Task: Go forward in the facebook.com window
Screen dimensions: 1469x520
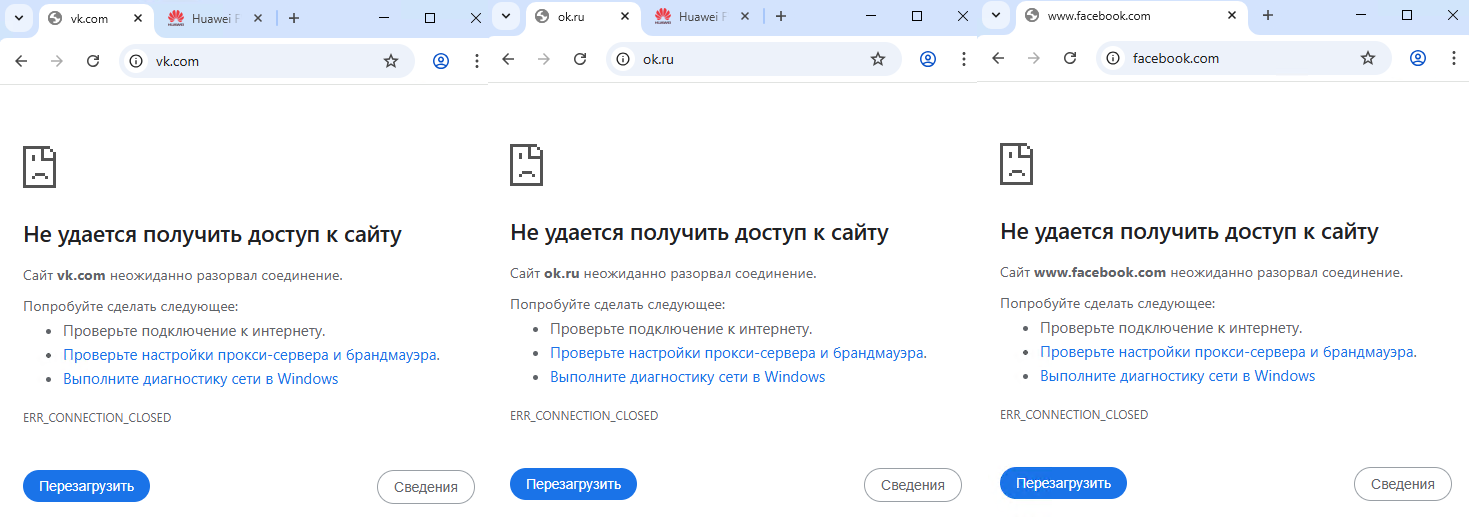Action: (1034, 58)
